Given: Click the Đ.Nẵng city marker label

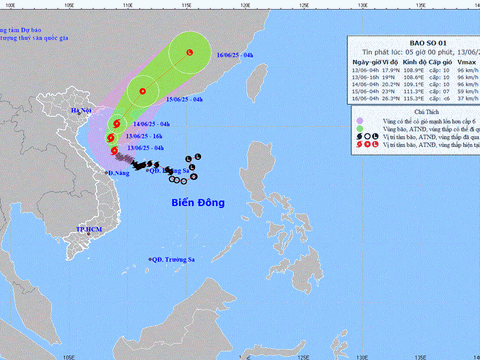Looking at the screenshot, I should tap(119, 173).
